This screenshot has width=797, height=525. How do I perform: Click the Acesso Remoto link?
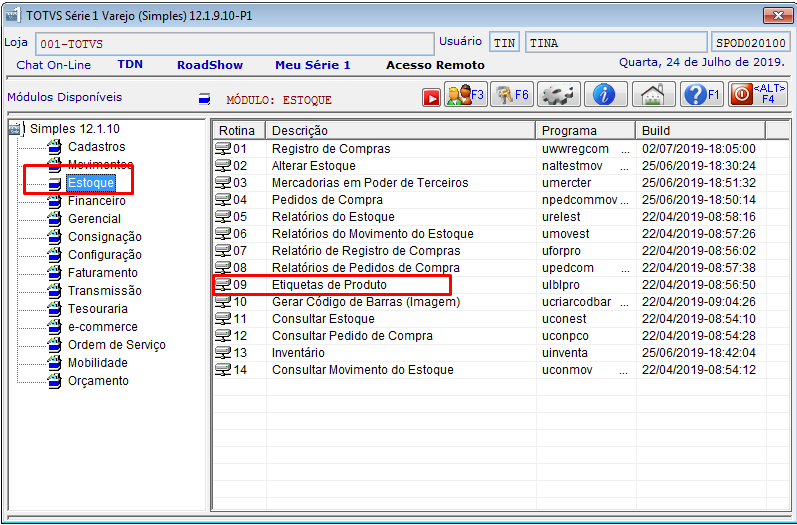pos(436,65)
